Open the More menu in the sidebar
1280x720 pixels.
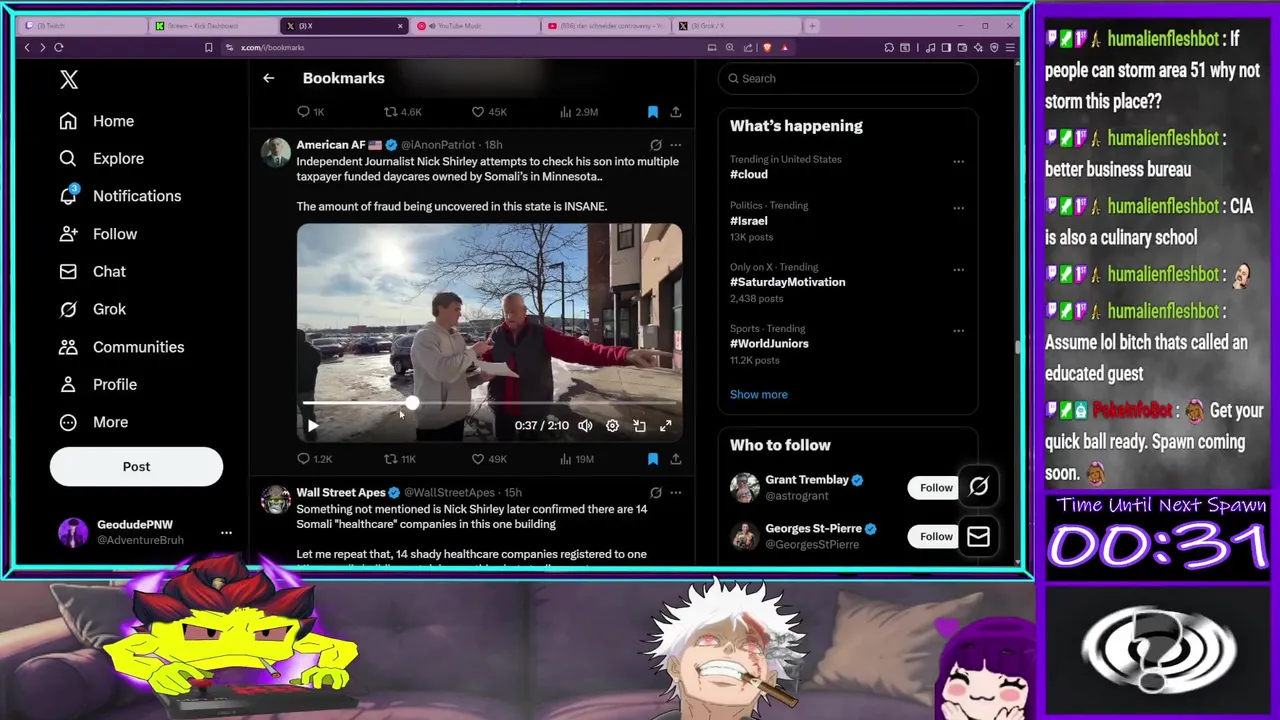[x=93, y=422]
